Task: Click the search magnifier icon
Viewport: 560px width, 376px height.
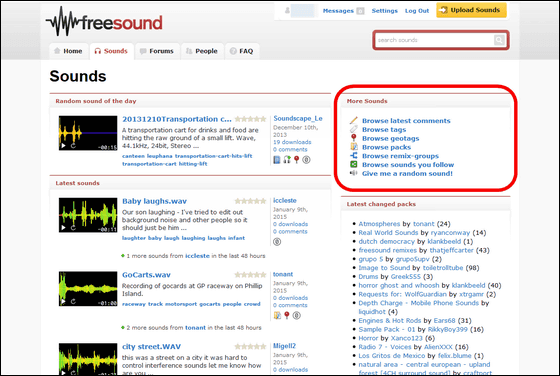Action: 499,40
